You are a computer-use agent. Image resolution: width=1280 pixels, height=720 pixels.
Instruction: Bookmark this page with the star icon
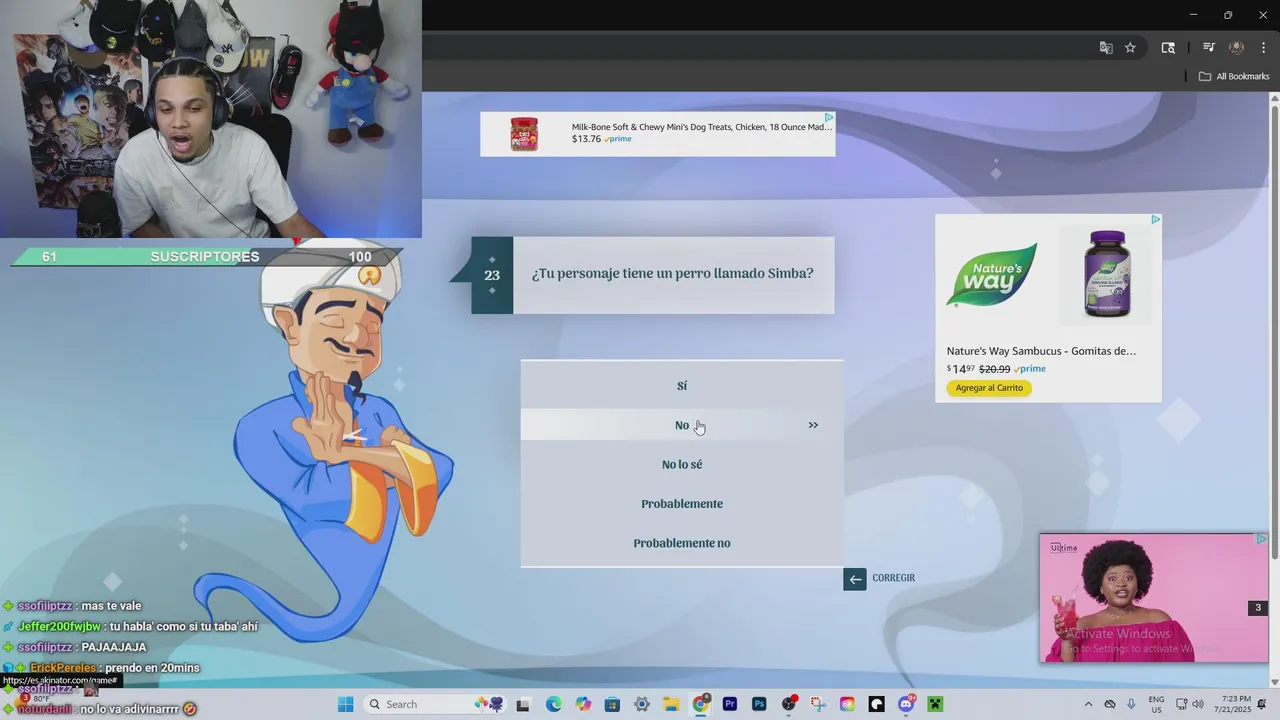[1130, 47]
